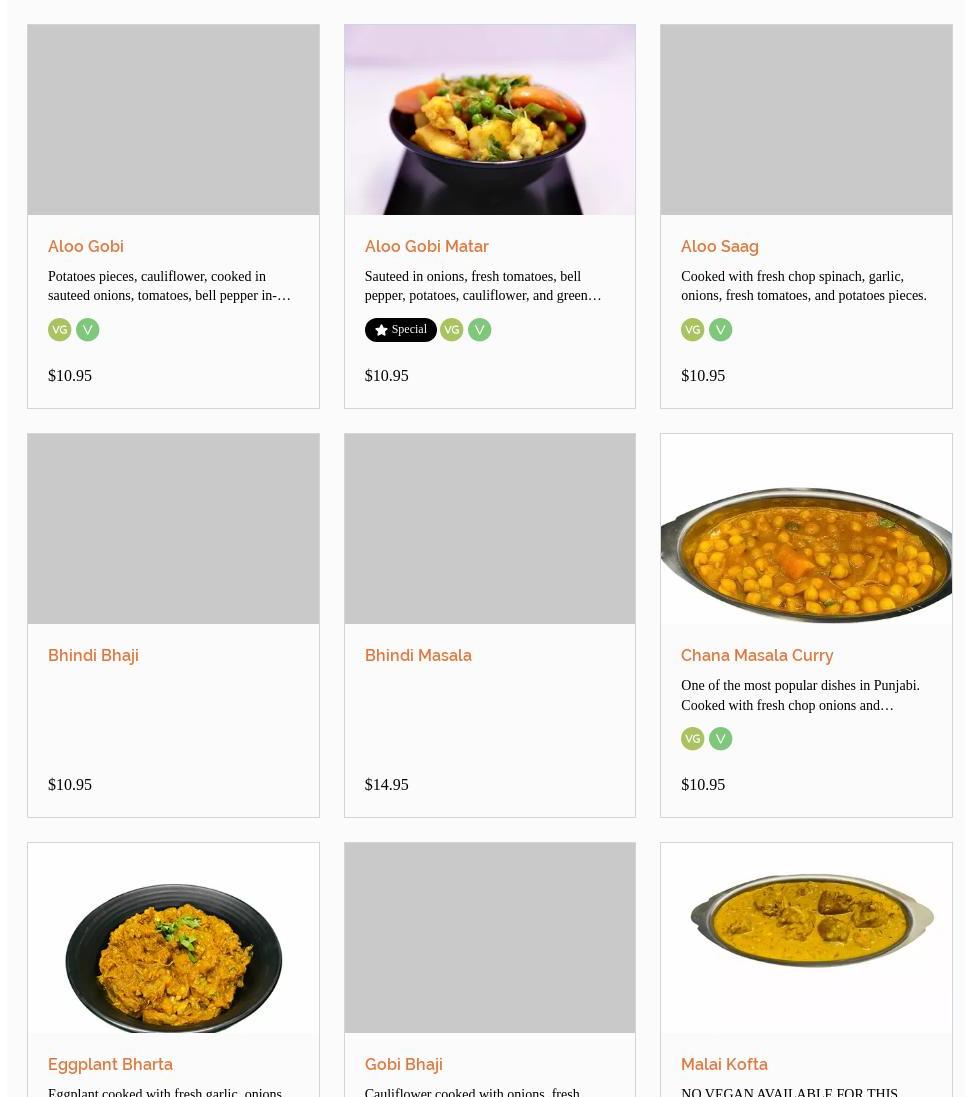The image size is (965, 1097).
Task: Click the V badge on Aloo Gobi Matar
Action: [x=479, y=330]
